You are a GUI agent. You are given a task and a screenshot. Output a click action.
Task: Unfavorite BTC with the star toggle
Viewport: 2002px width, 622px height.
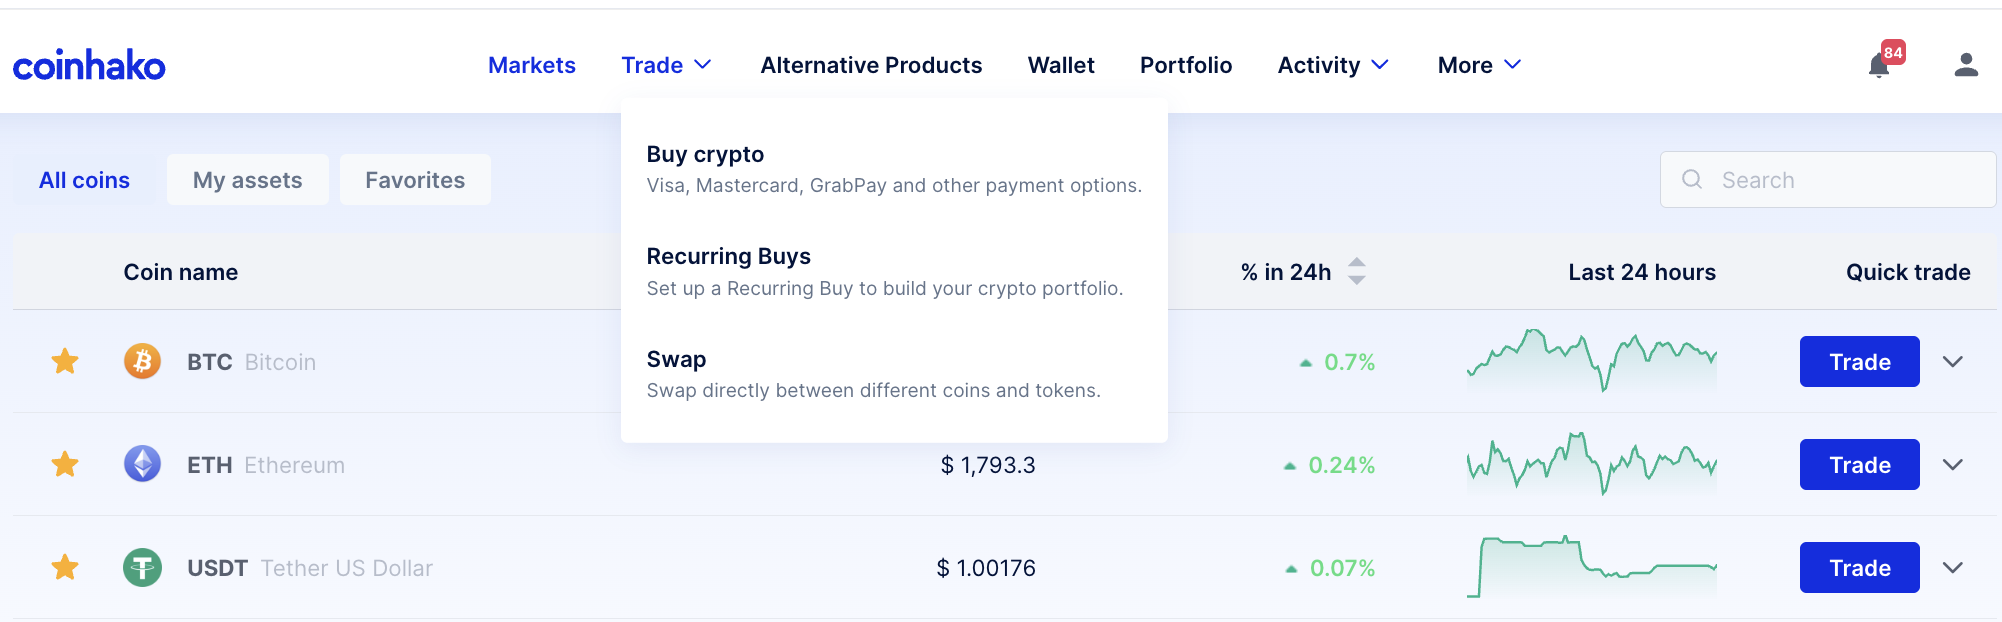pos(65,361)
